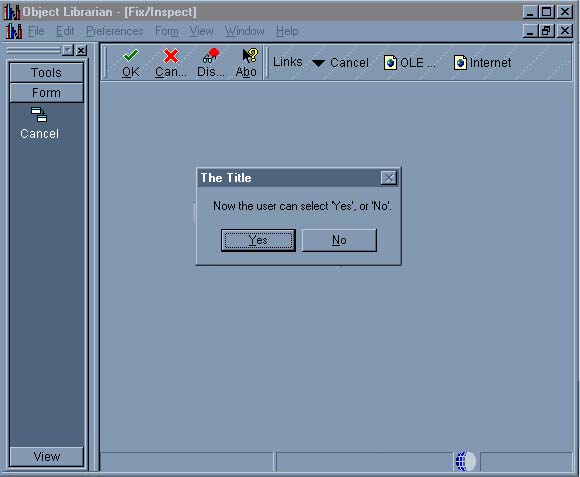Open the Window menu
The width and height of the screenshot is (580, 477).
(x=245, y=31)
